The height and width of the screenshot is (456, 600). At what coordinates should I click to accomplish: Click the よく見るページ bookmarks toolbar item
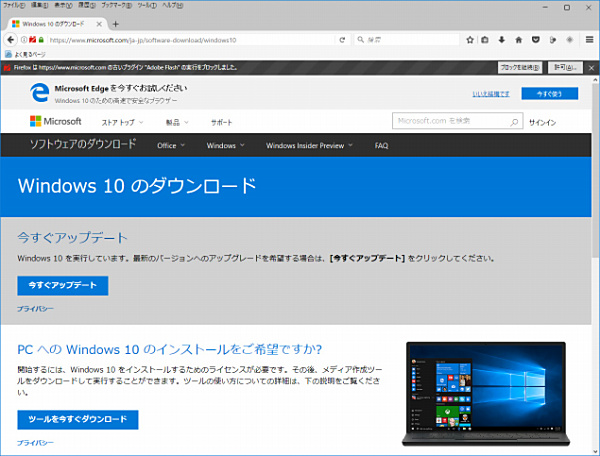click(x=25, y=54)
